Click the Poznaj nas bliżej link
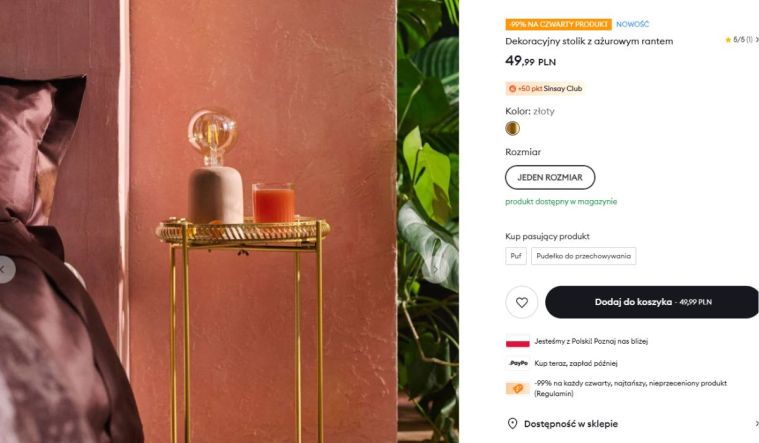 (x=621, y=341)
